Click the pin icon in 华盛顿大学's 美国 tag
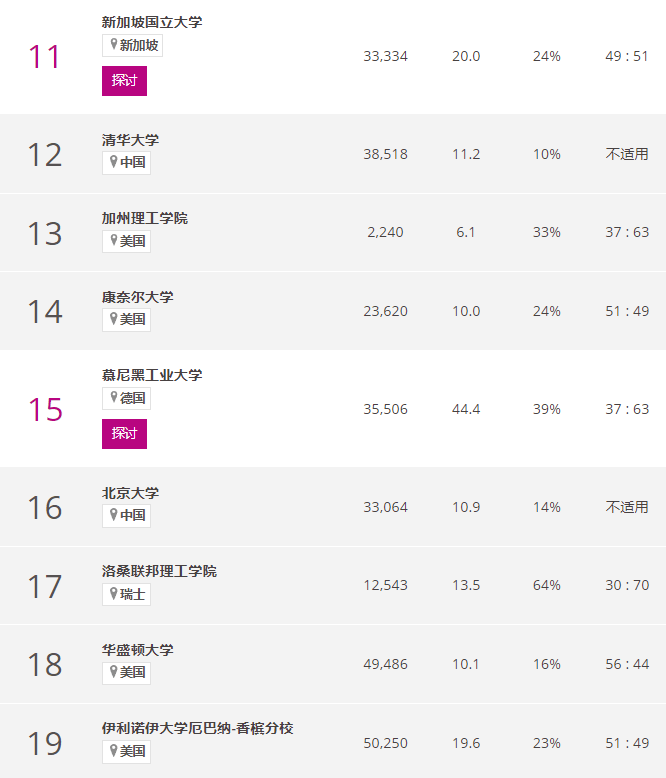Screen dimensions: 666x778 (x=114, y=672)
